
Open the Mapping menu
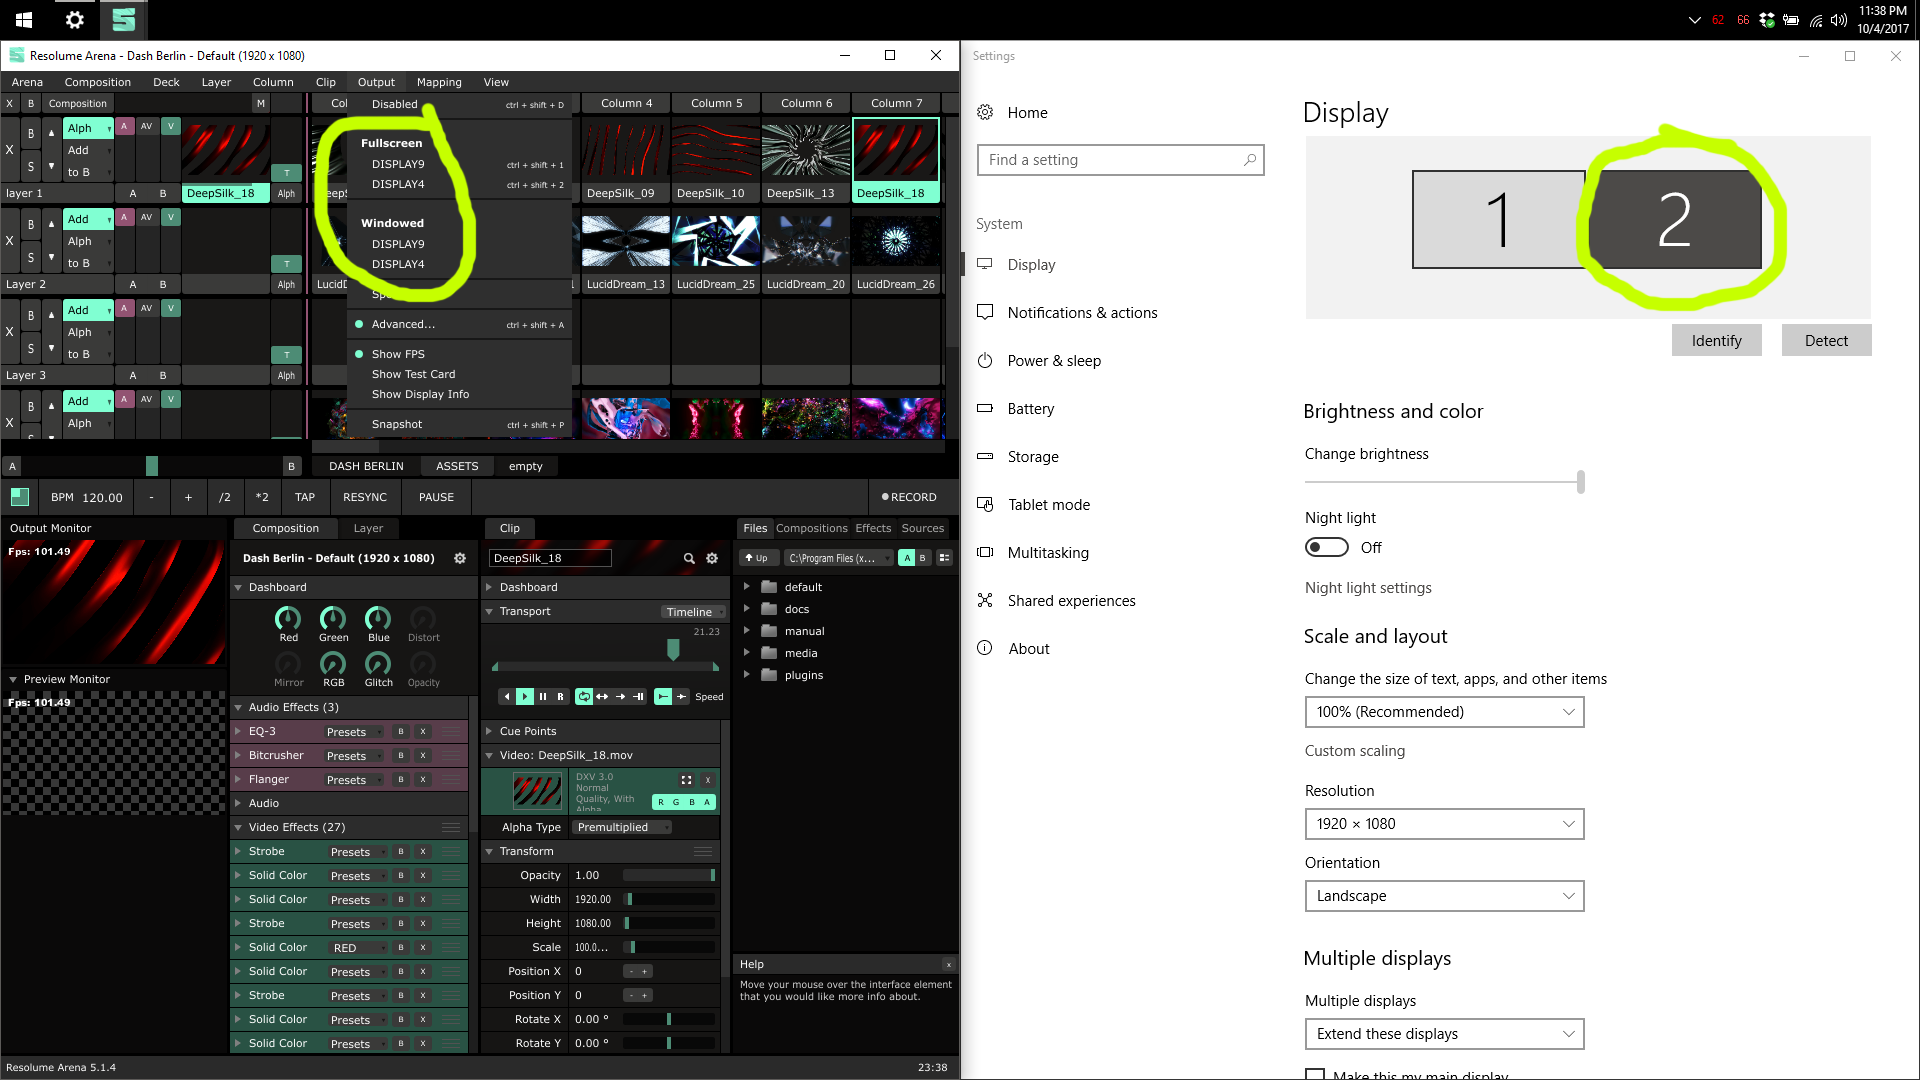pos(439,82)
